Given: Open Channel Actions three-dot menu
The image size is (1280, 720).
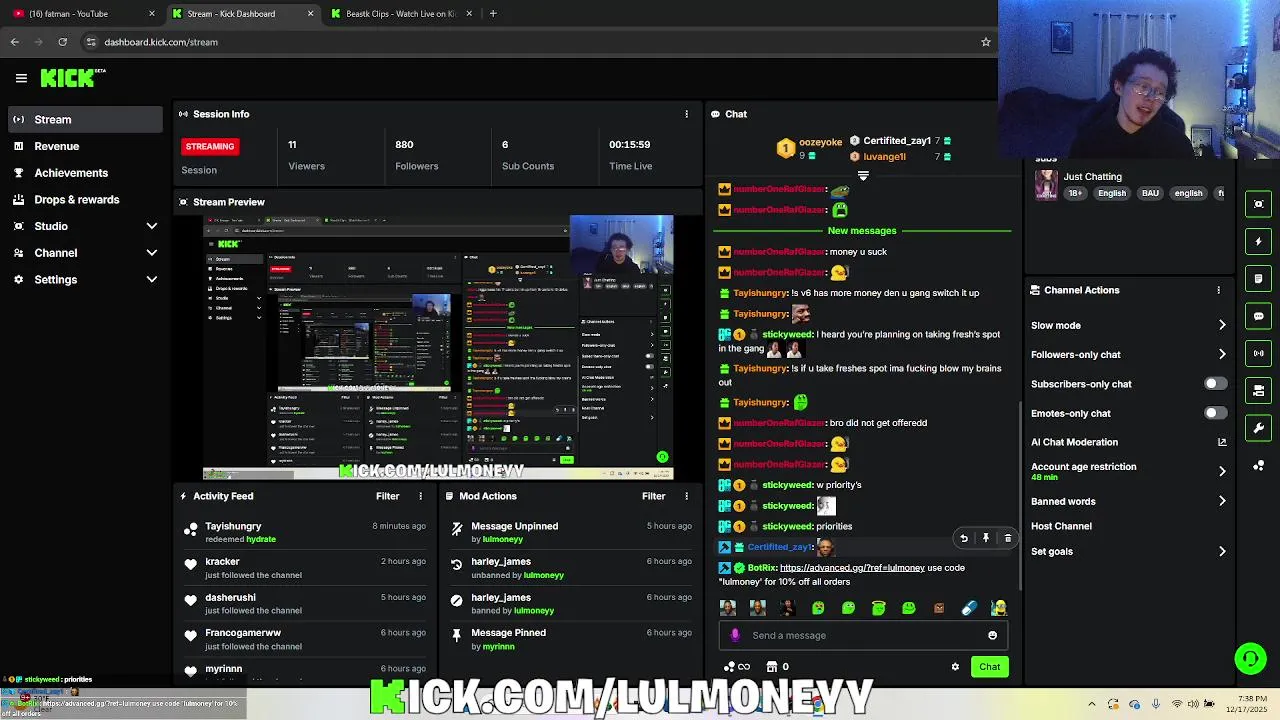Looking at the screenshot, I should point(1218,290).
